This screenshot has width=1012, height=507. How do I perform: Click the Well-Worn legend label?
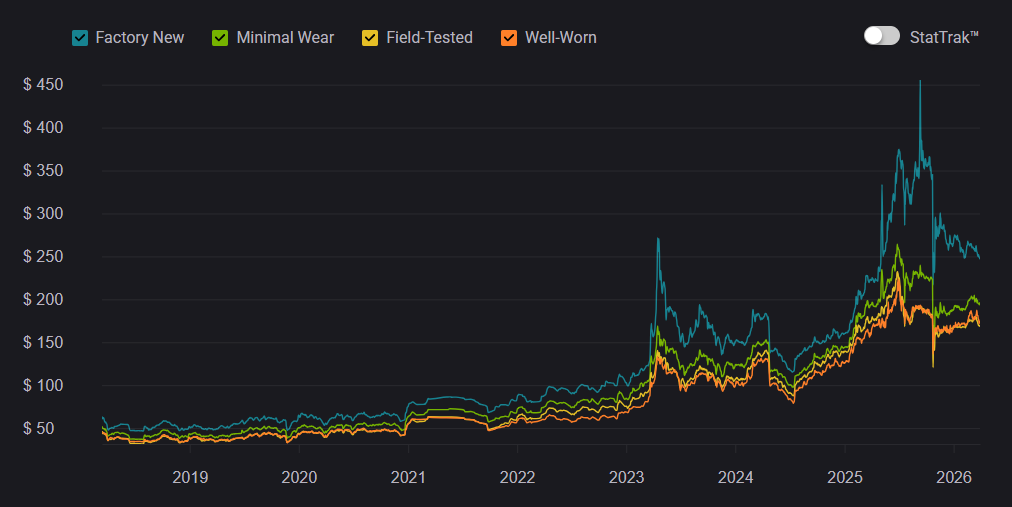561,38
